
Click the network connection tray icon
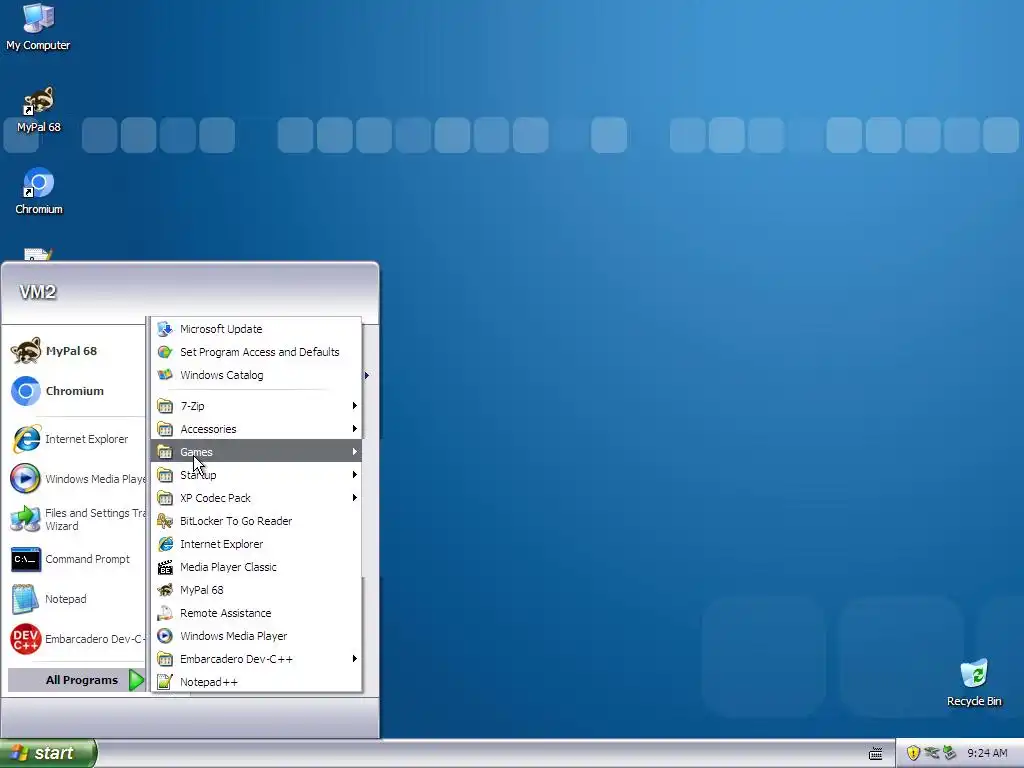[932, 753]
